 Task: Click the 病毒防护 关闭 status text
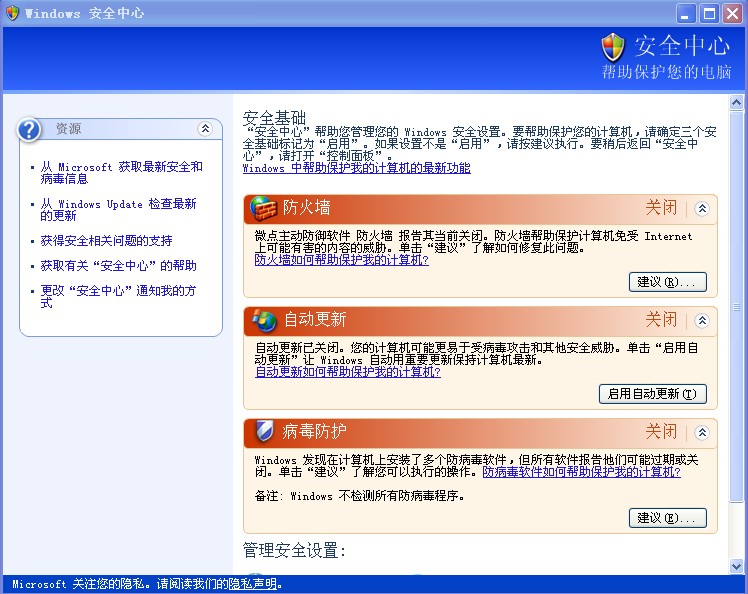[661, 432]
